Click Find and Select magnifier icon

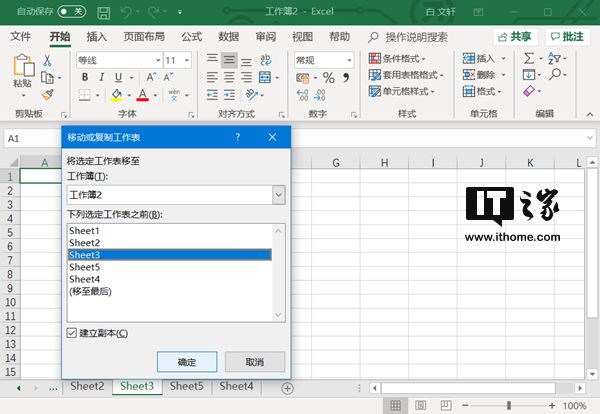[x=555, y=74]
